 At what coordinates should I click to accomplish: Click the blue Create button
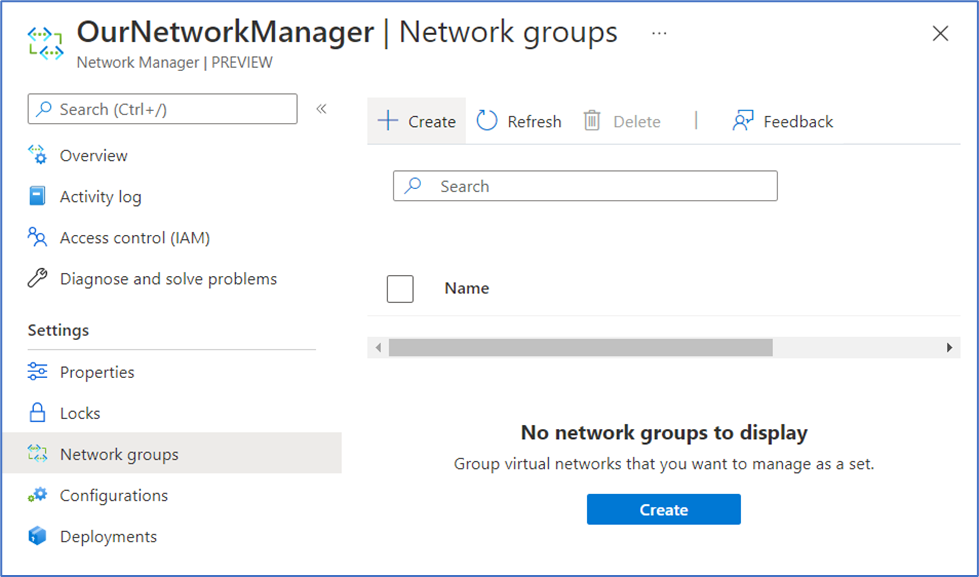663,509
